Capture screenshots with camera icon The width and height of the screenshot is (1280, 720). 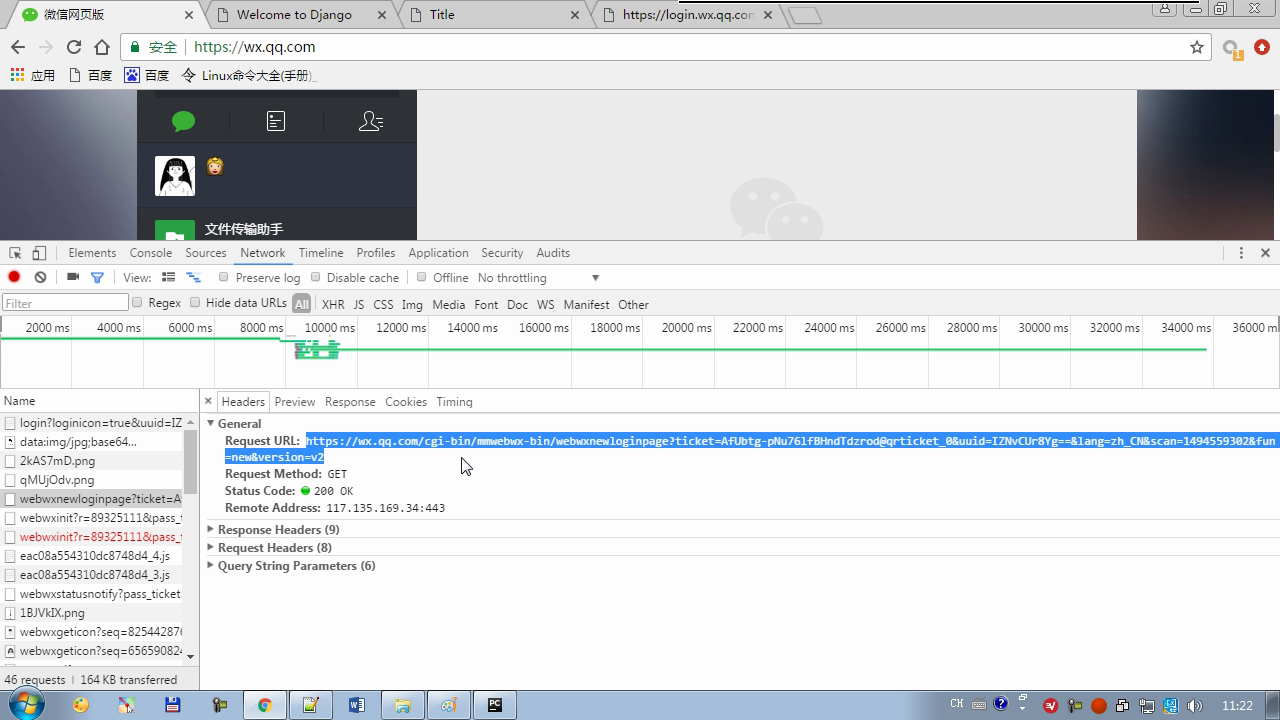click(x=73, y=277)
